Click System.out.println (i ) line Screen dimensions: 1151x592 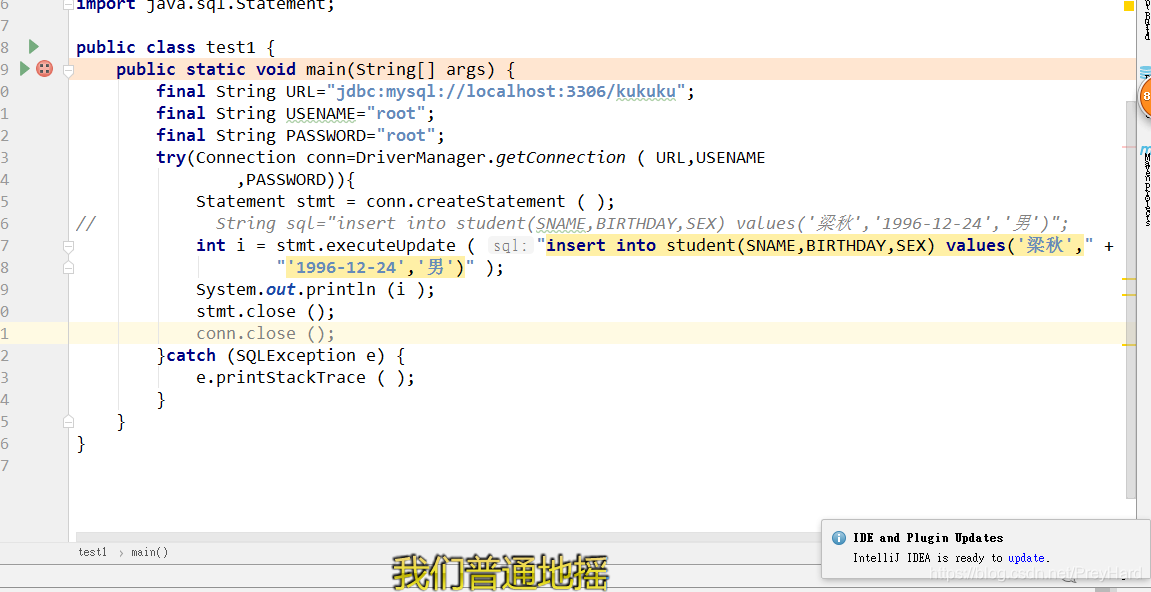point(316,289)
